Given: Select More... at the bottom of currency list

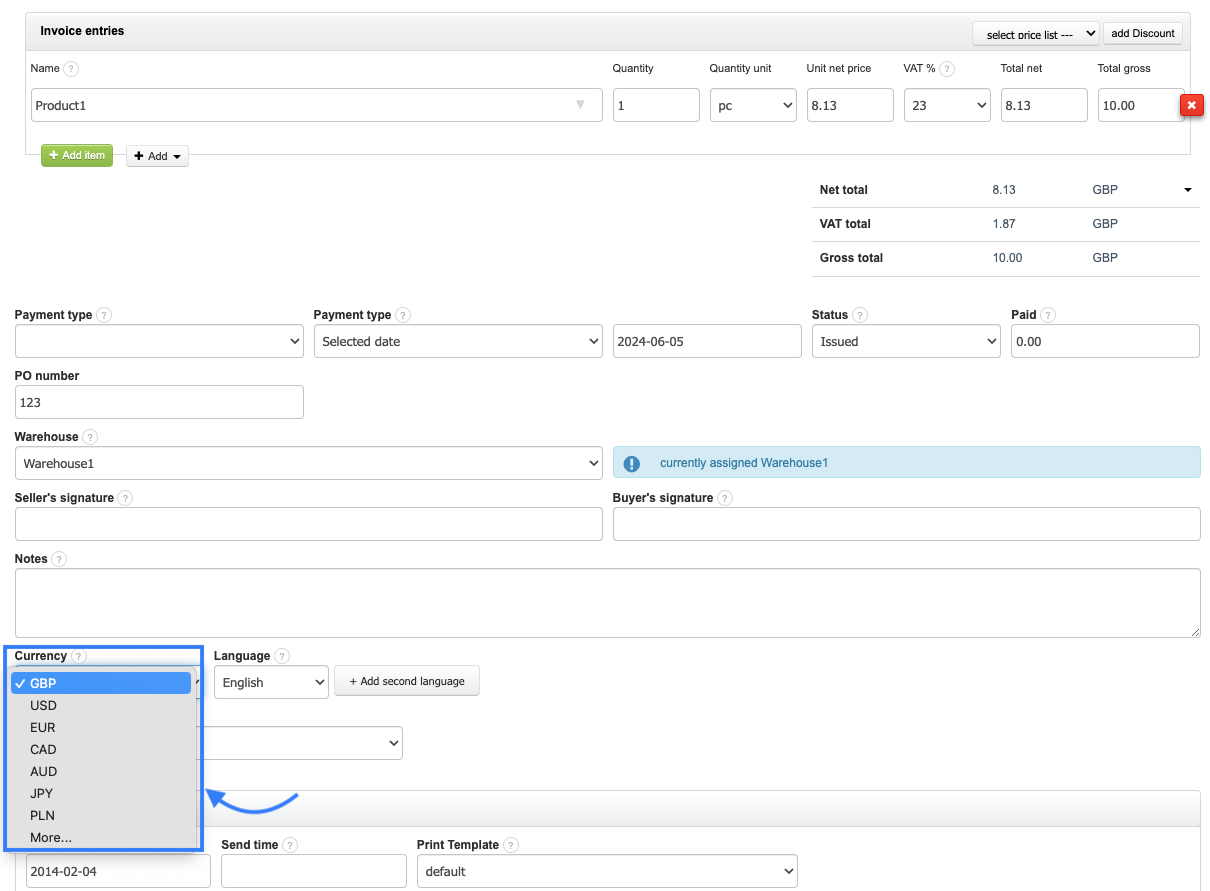Looking at the screenshot, I should coord(51,837).
